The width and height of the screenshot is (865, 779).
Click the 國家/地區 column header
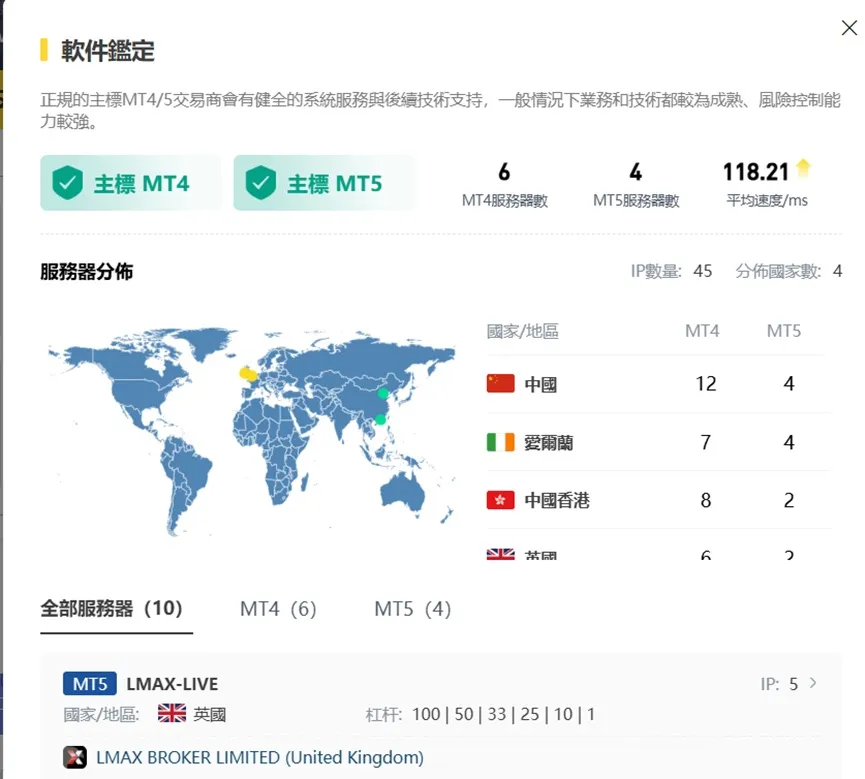[522, 331]
